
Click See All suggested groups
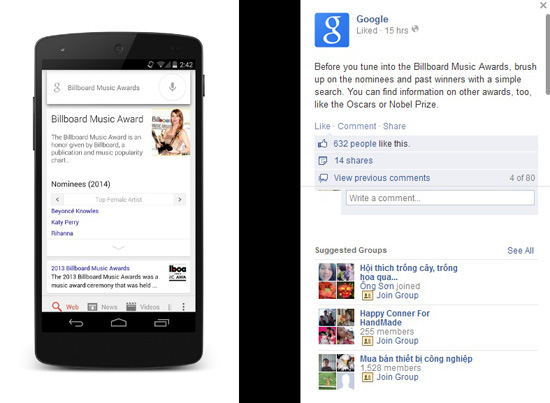pos(521,250)
